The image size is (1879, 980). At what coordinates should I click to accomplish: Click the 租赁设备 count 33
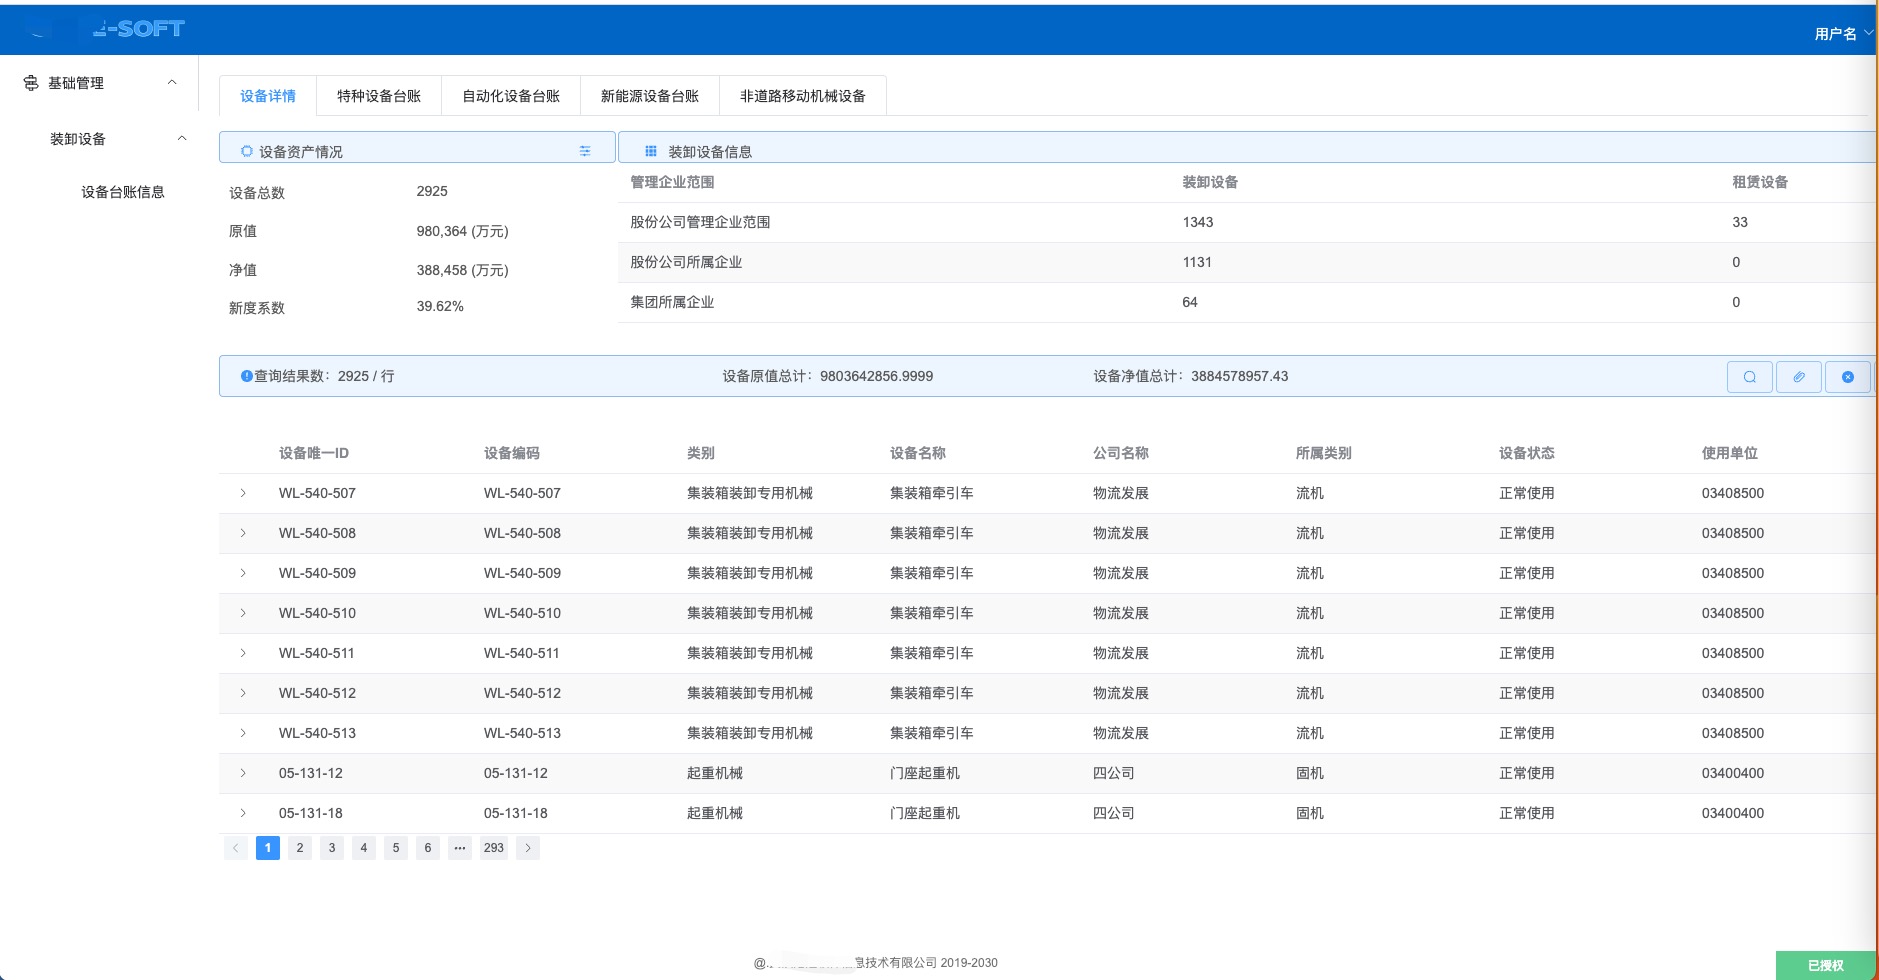tap(1740, 222)
